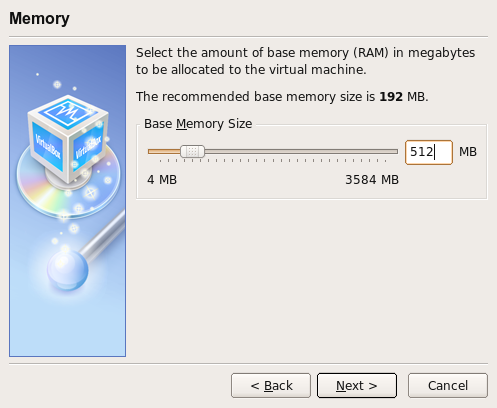Cancel the virtual machine wizard

coord(448,385)
